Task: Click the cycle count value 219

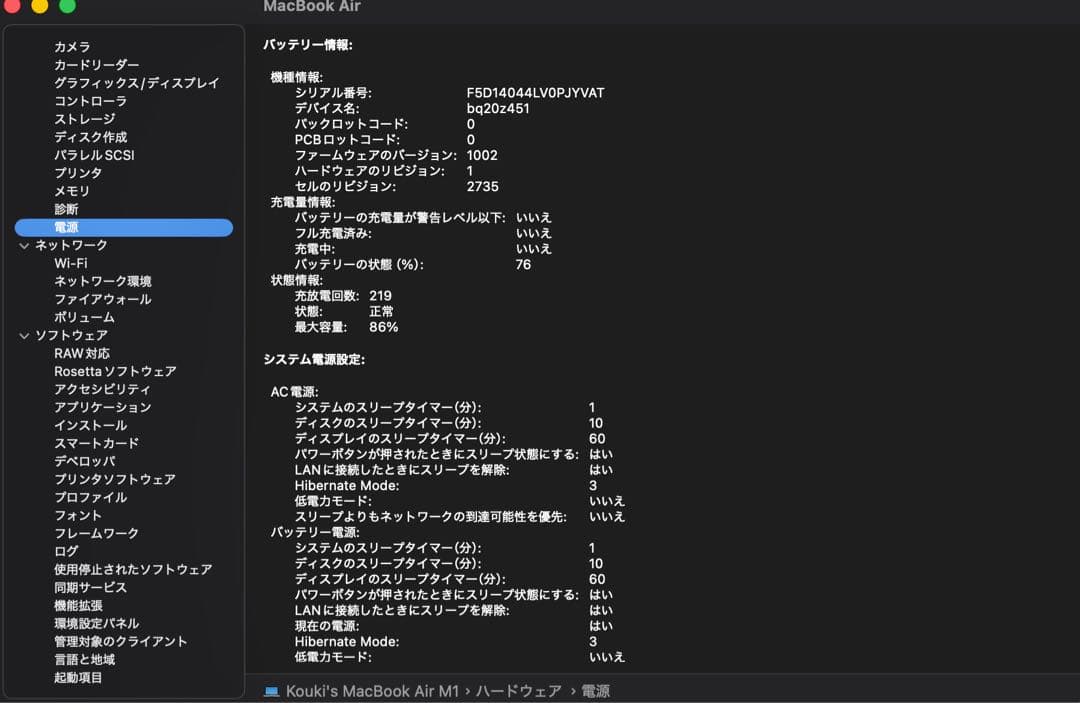Action: pyautogui.click(x=380, y=296)
